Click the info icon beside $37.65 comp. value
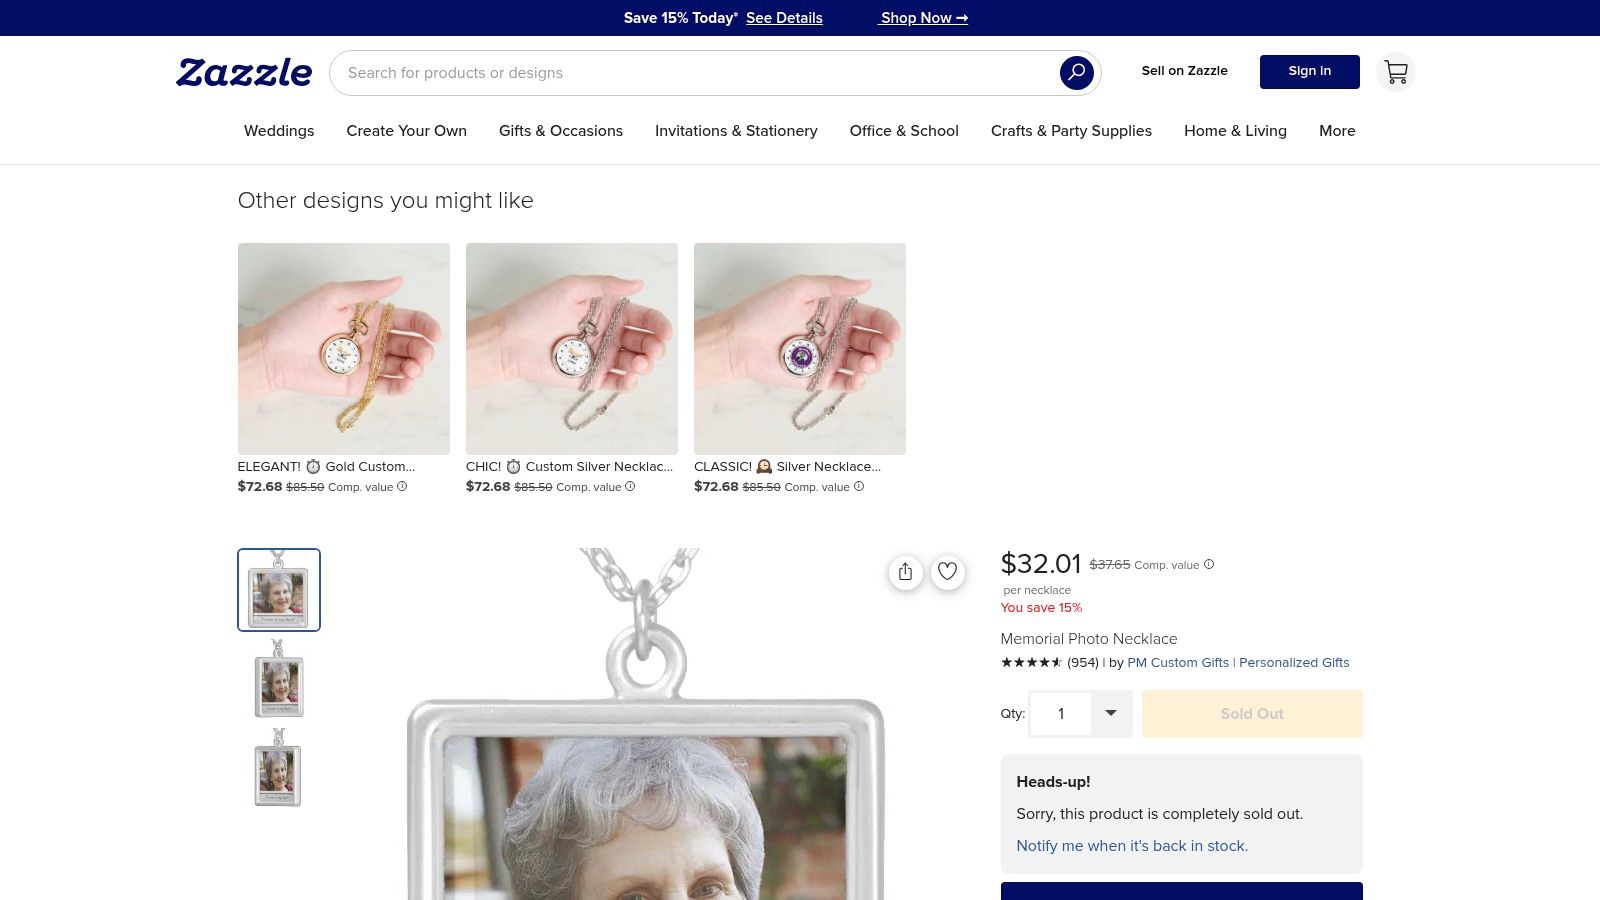This screenshot has width=1600, height=900. tap(1209, 564)
